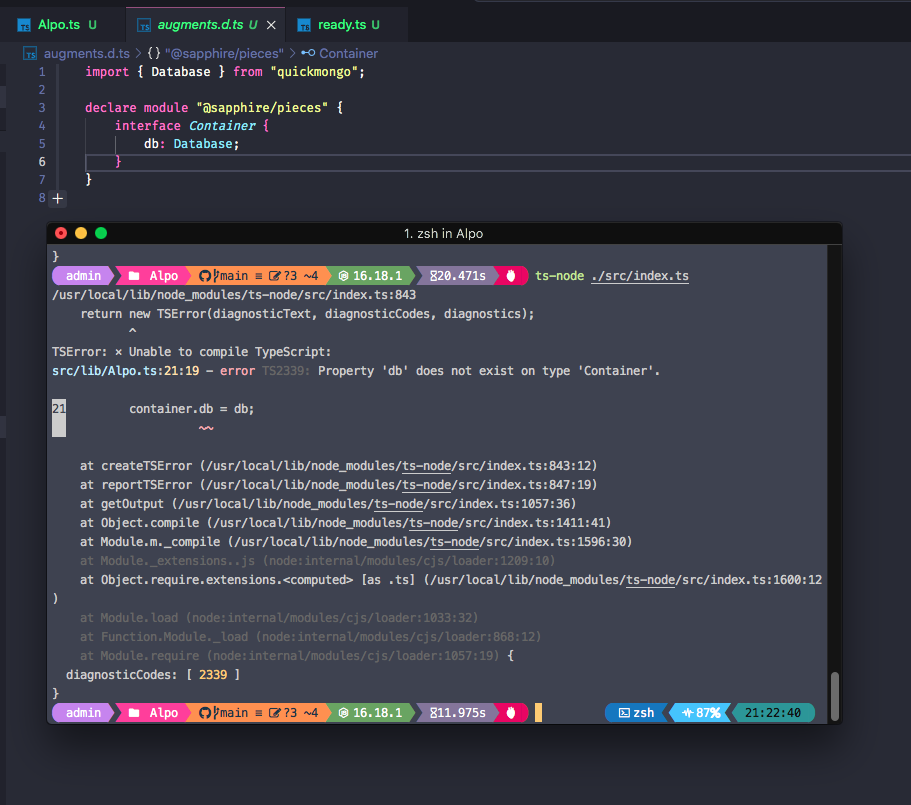The width and height of the screenshot is (911, 805).
Task: Click the TS2339 error code text
Action: (285, 371)
